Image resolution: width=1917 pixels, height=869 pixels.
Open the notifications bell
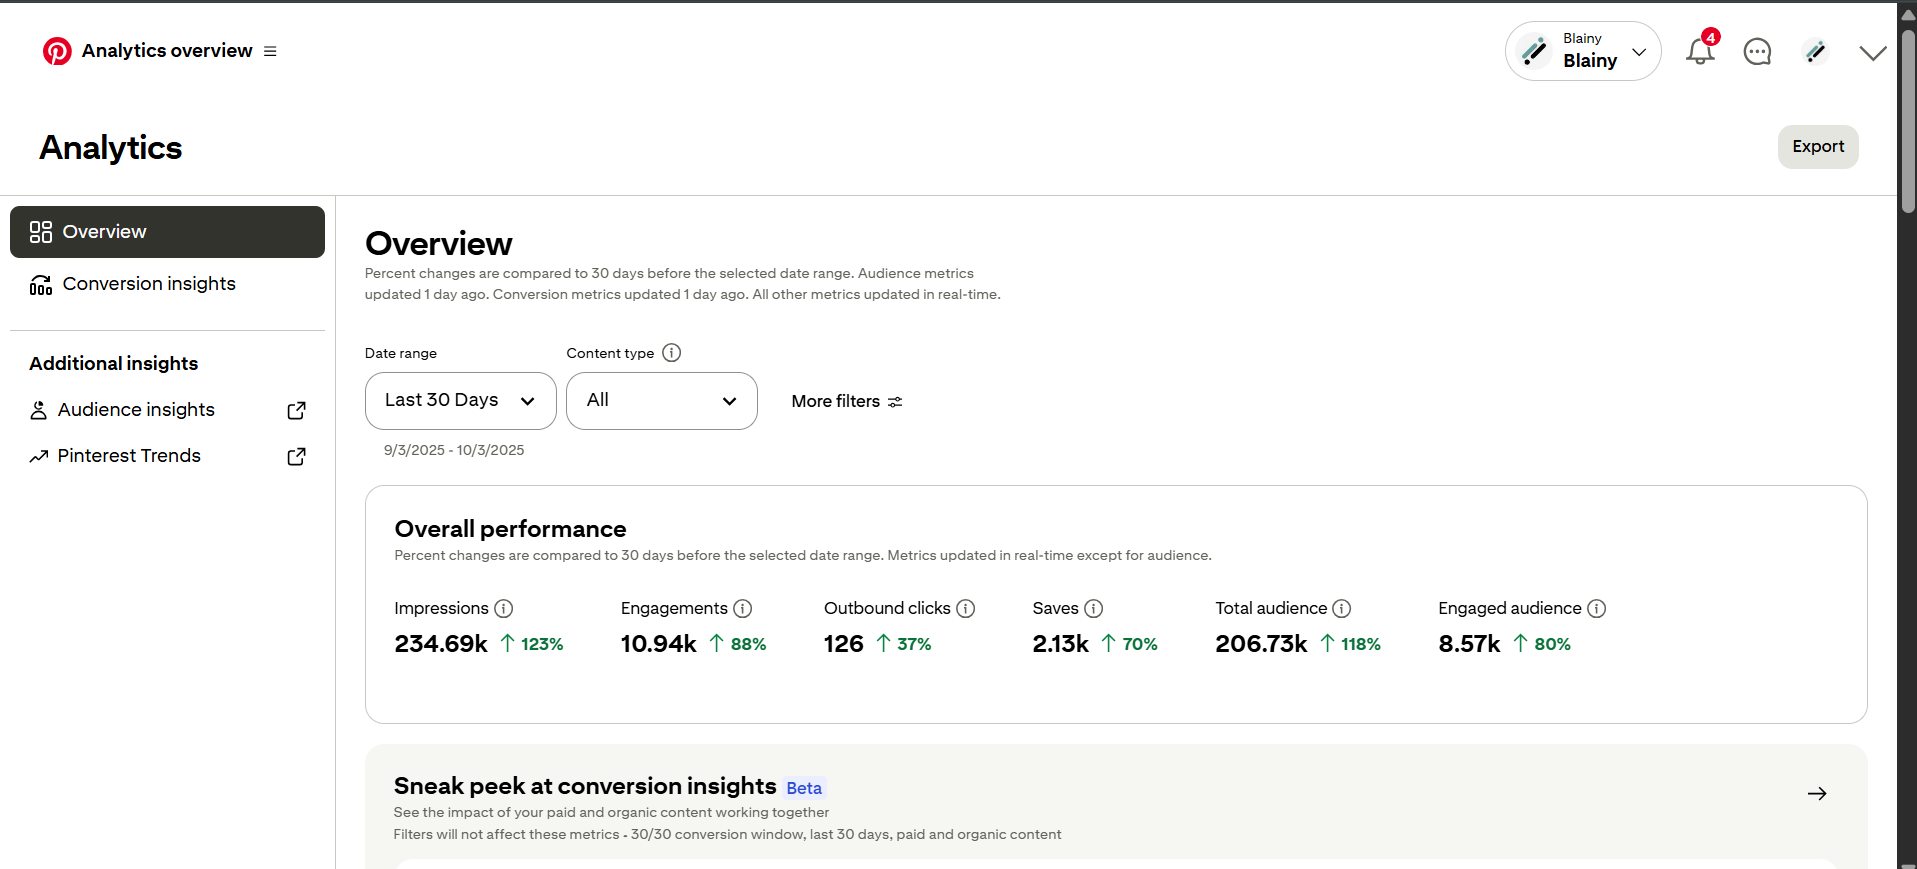1699,51
